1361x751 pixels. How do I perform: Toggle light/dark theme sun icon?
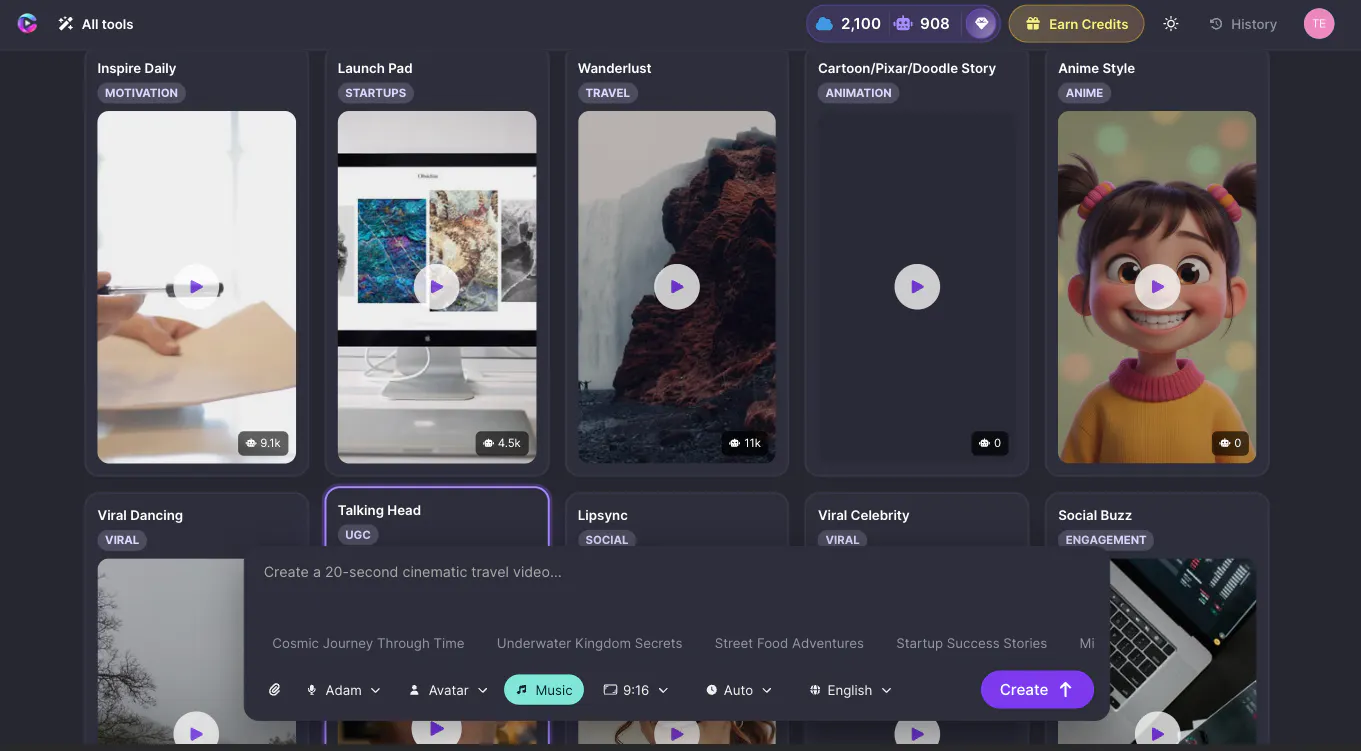[1171, 24]
